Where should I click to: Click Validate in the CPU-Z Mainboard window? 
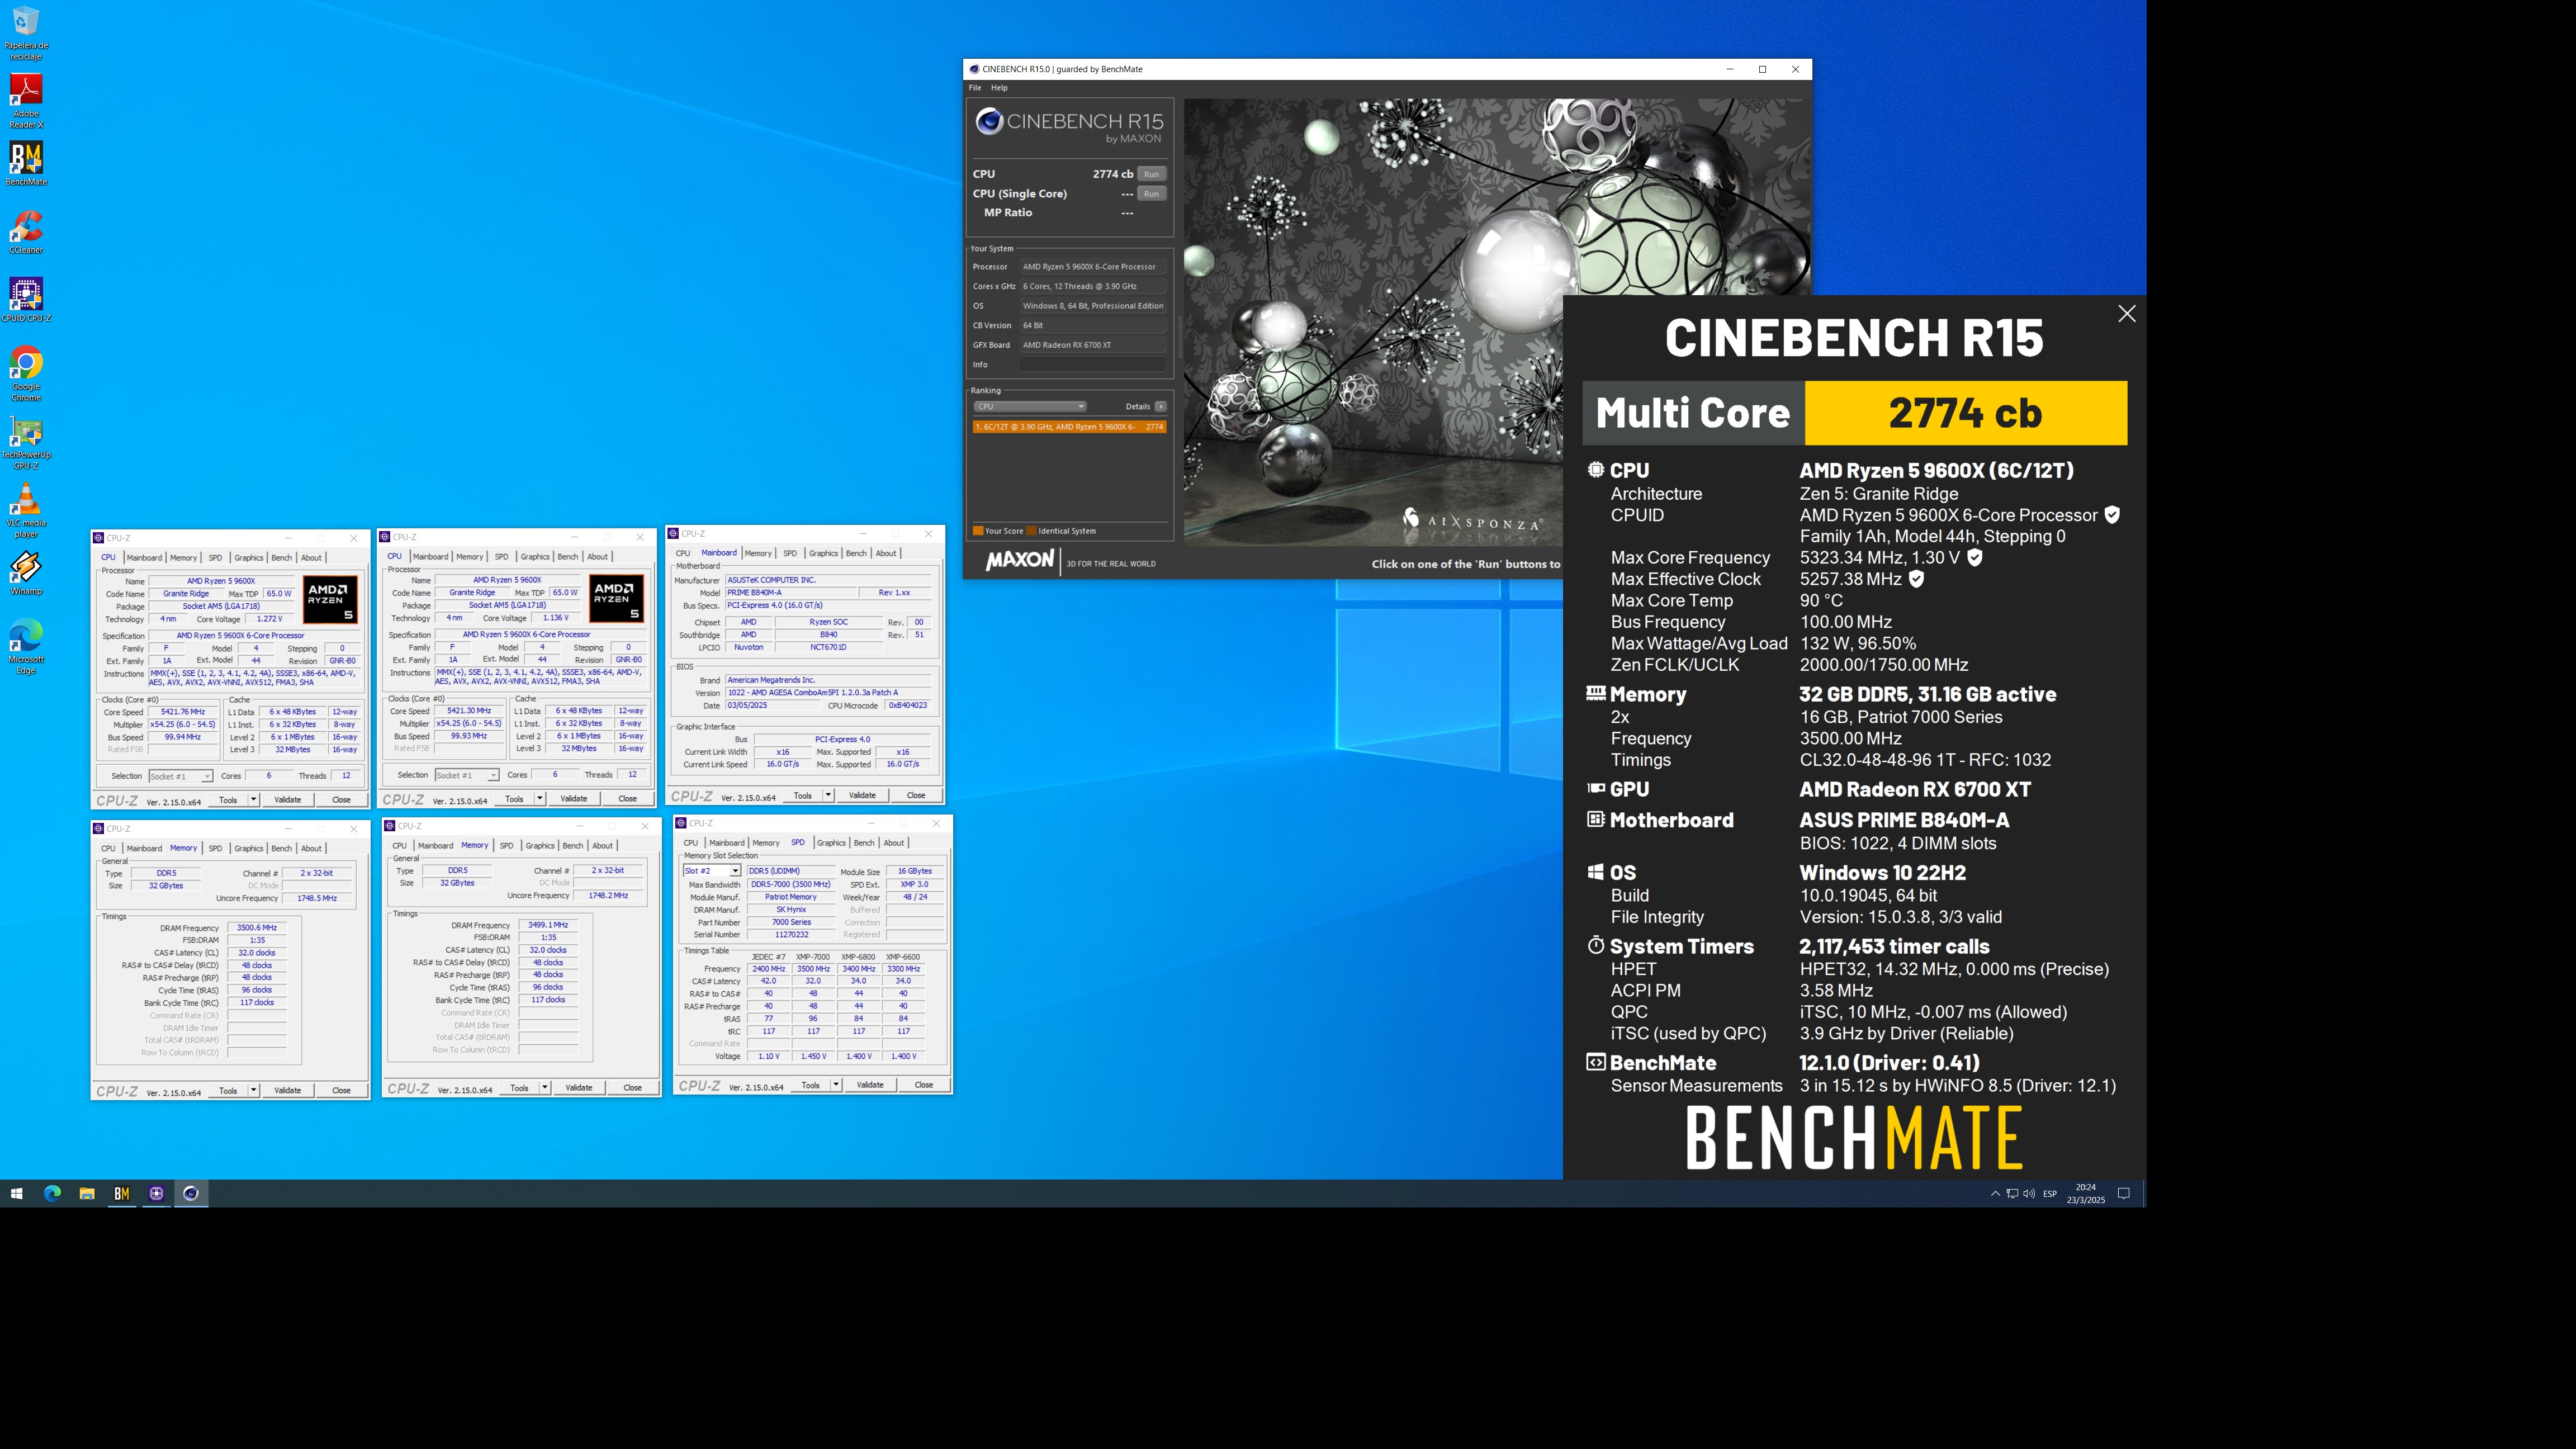[x=862, y=795]
